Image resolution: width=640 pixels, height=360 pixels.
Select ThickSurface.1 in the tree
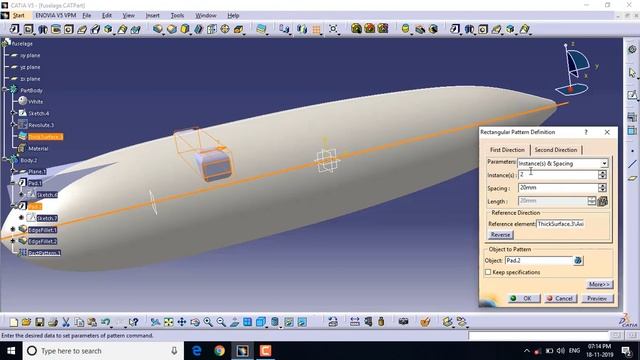point(45,137)
